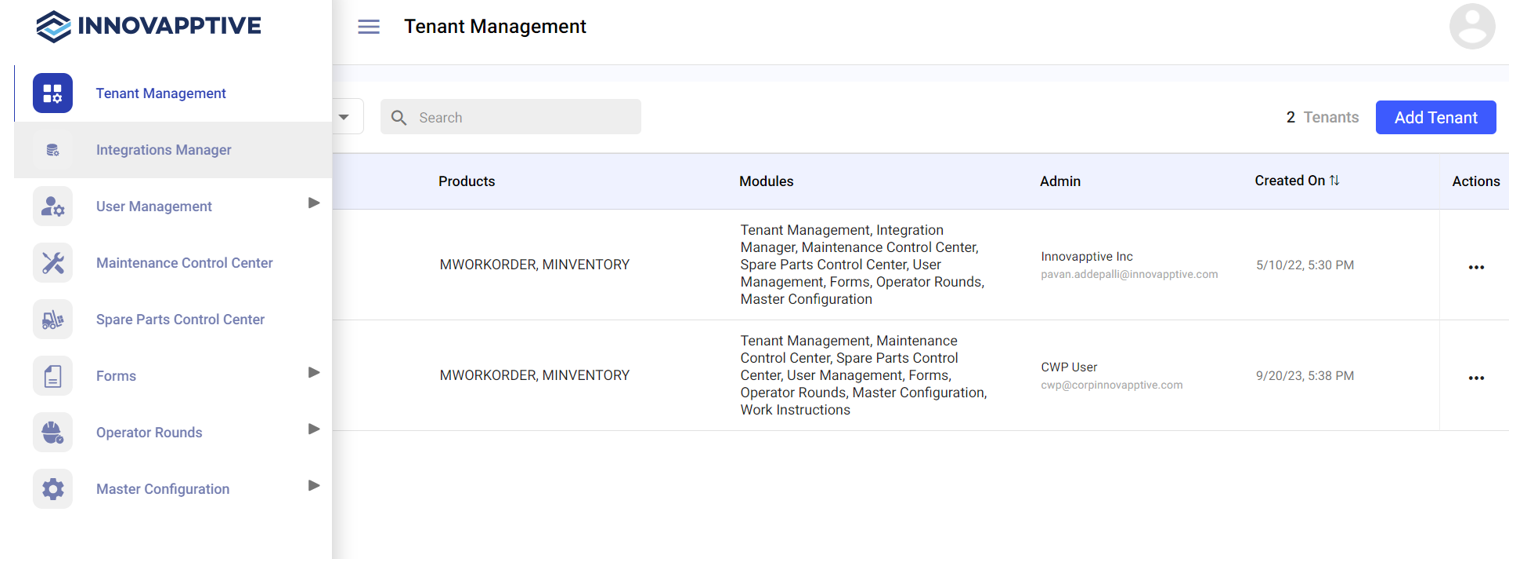Image resolution: width=1514 pixels, height=566 pixels.
Task: Toggle the hamburger menu icon
Action: pyautogui.click(x=369, y=27)
